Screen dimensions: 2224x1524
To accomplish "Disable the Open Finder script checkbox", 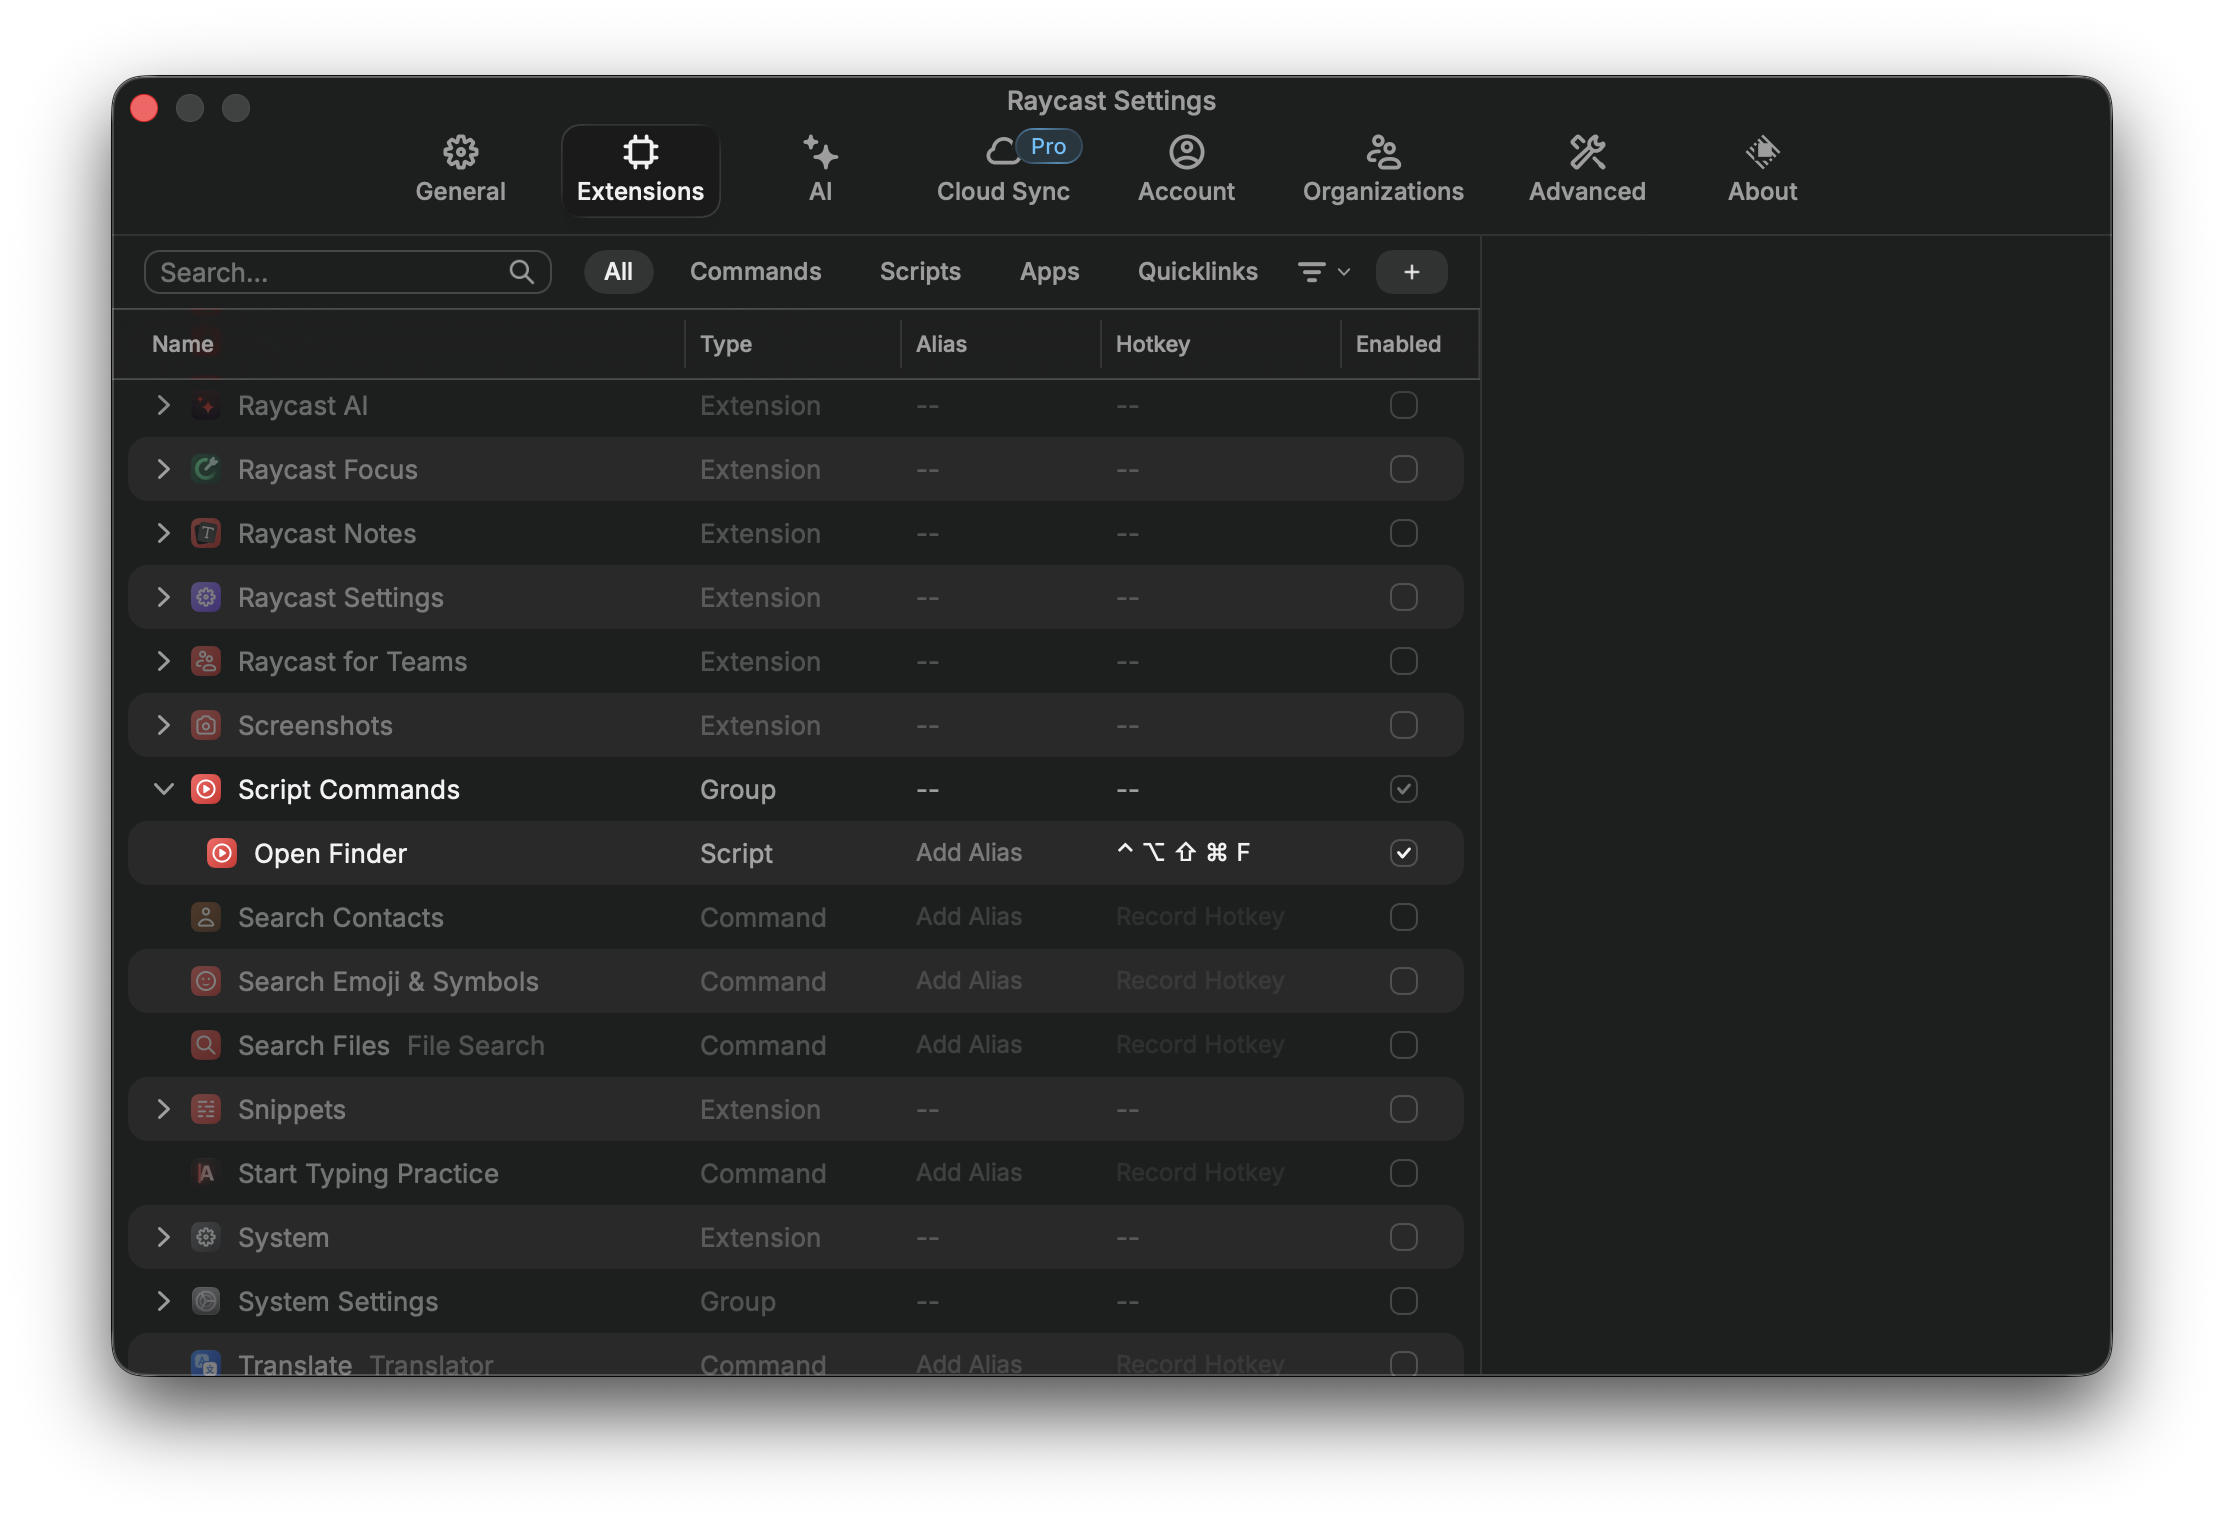I will (x=1403, y=853).
